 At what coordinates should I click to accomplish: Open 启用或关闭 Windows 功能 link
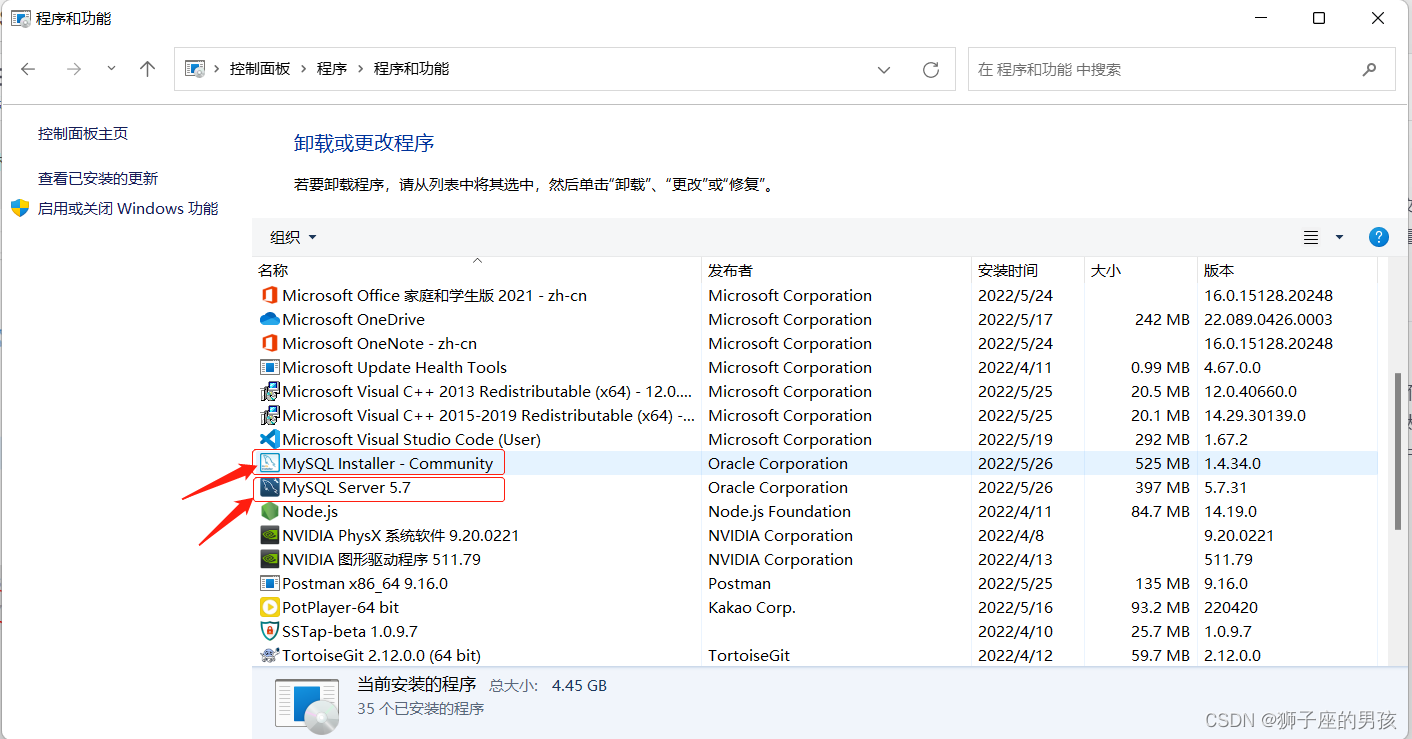(128, 208)
